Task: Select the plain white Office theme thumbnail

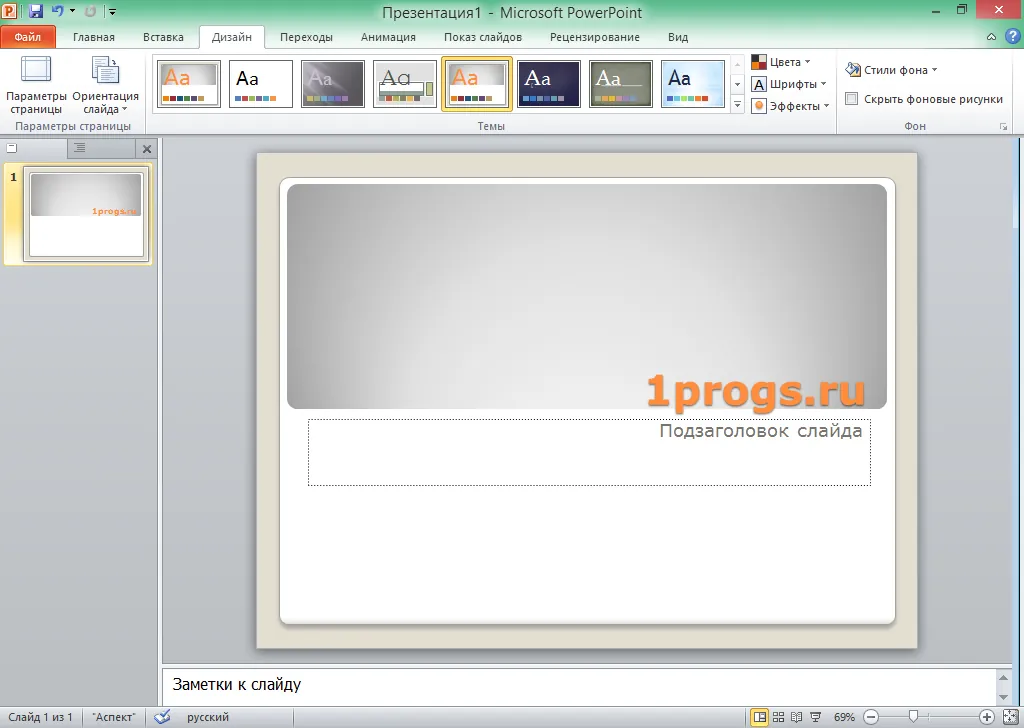Action: (261, 84)
